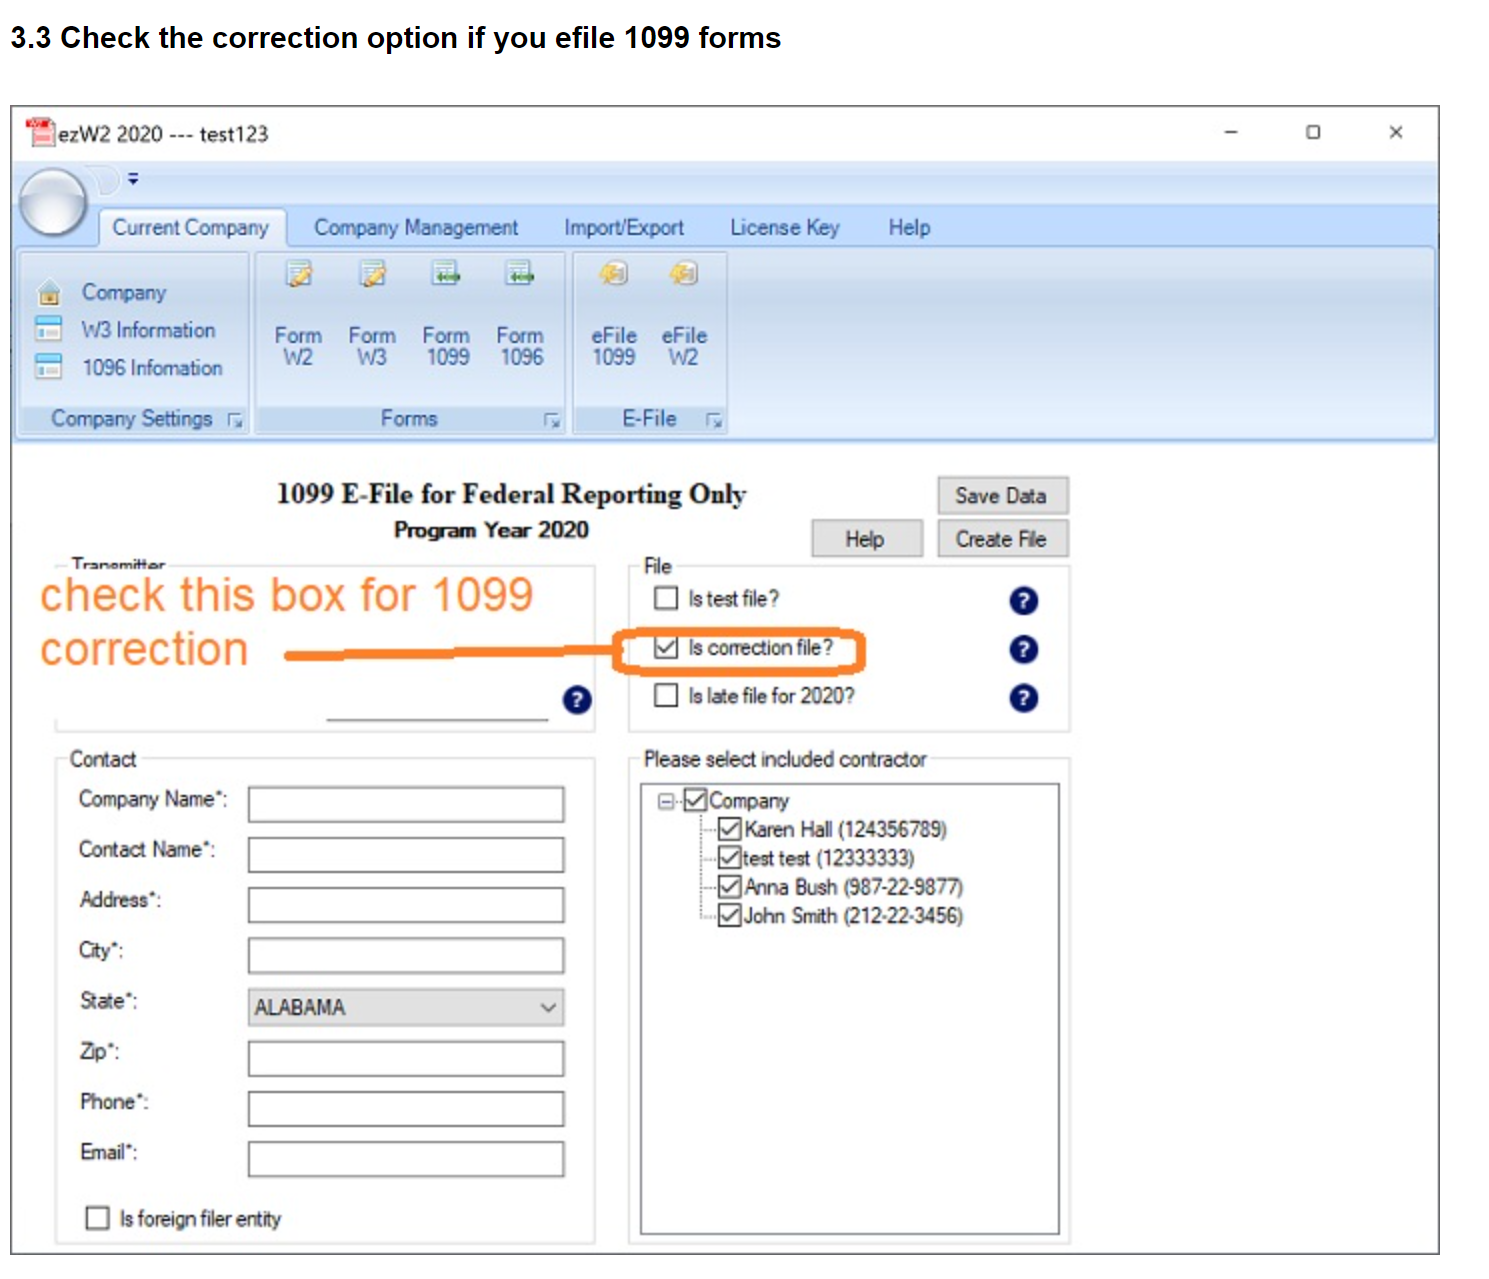Uncheck the Company contractor group checkbox

[695, 800]
